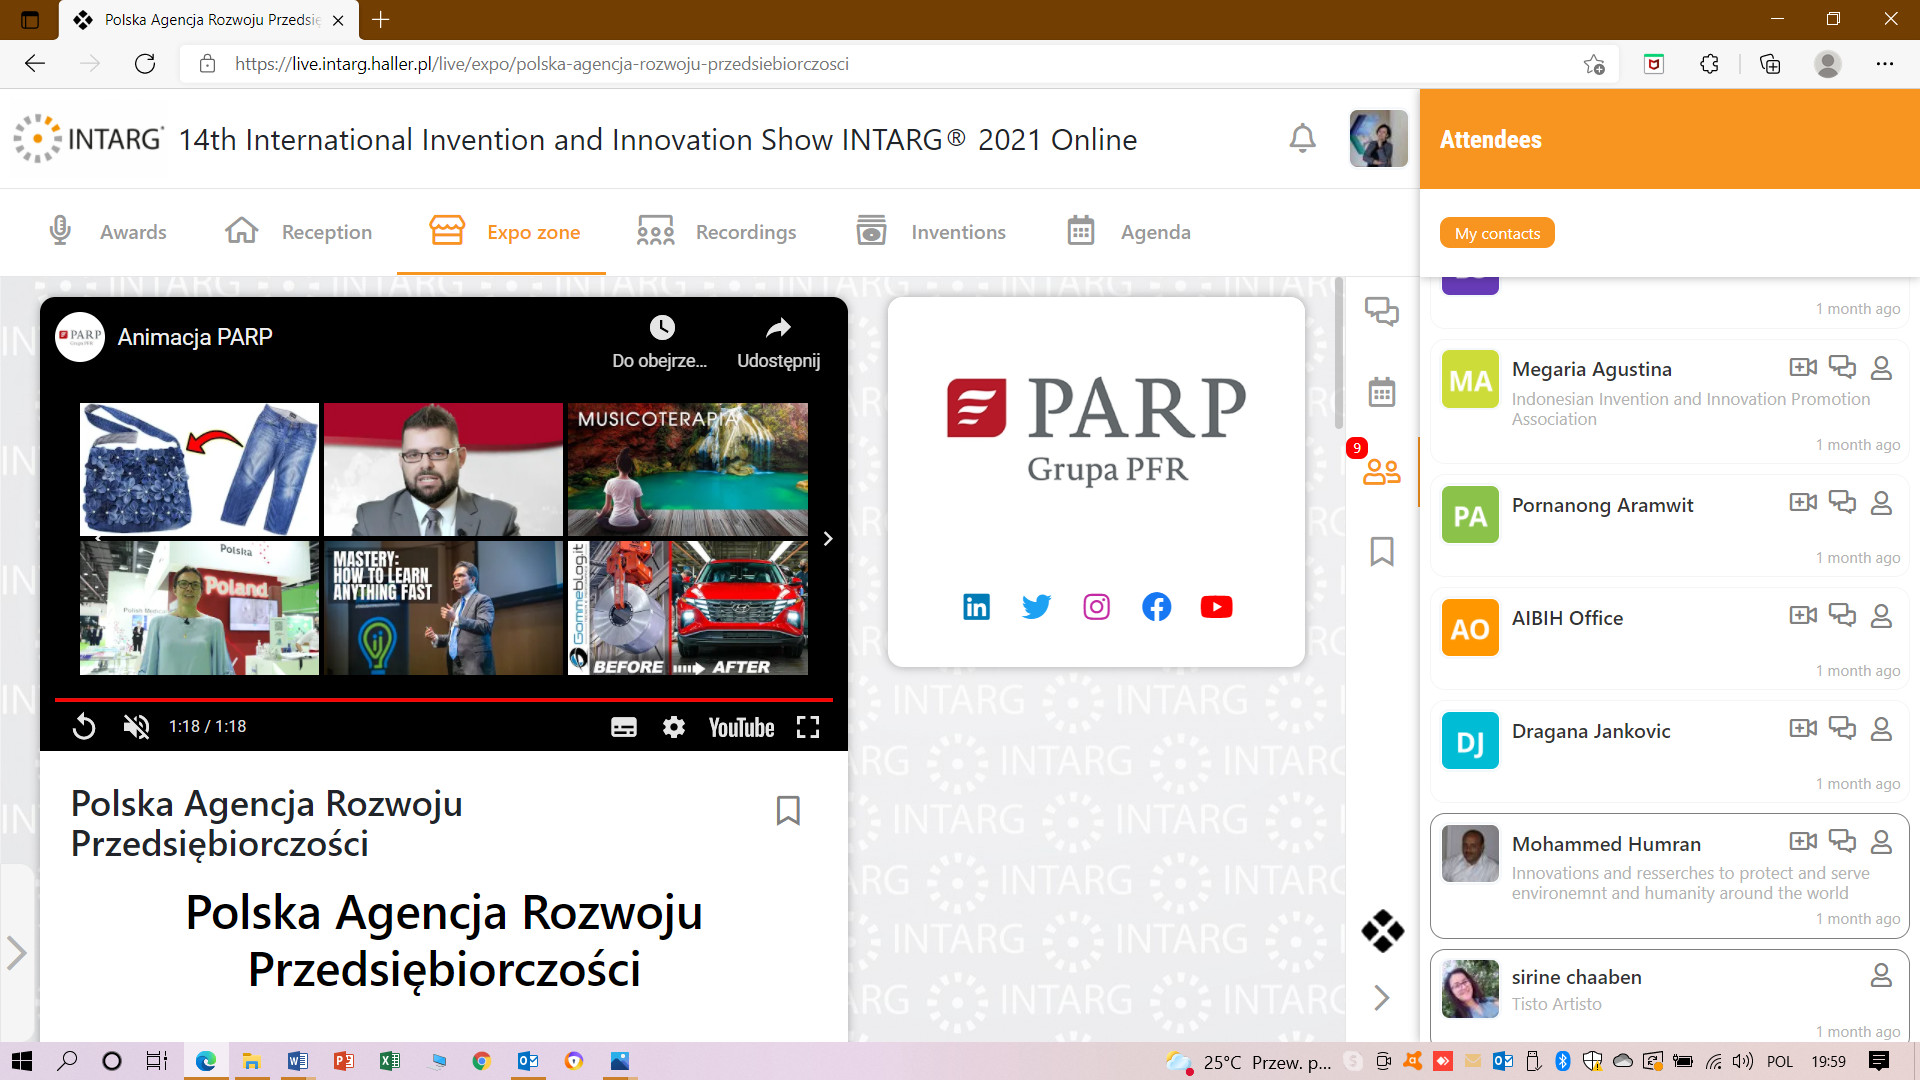The height and width of the screenshot is (1080, 1920).
Task: Collapse the sidebar with the right chevron
Action: coord(1382,997)
